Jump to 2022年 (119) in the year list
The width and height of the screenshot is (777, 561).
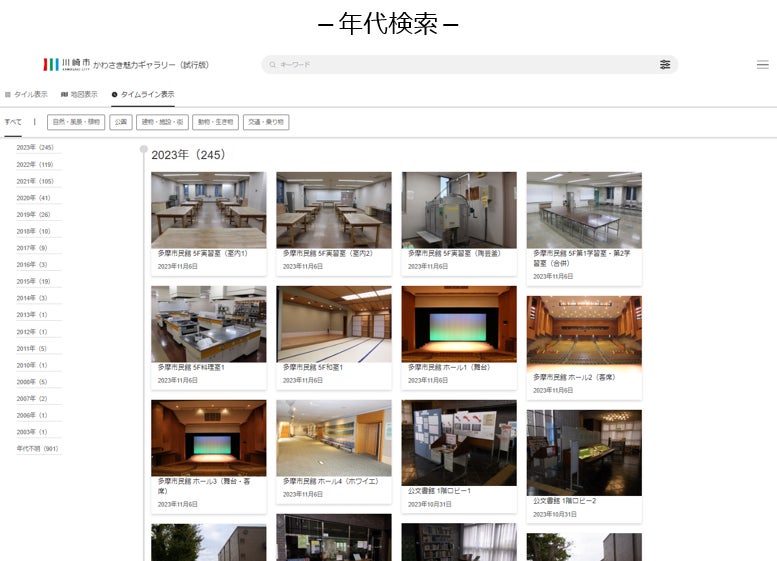(x=35, y=165)
